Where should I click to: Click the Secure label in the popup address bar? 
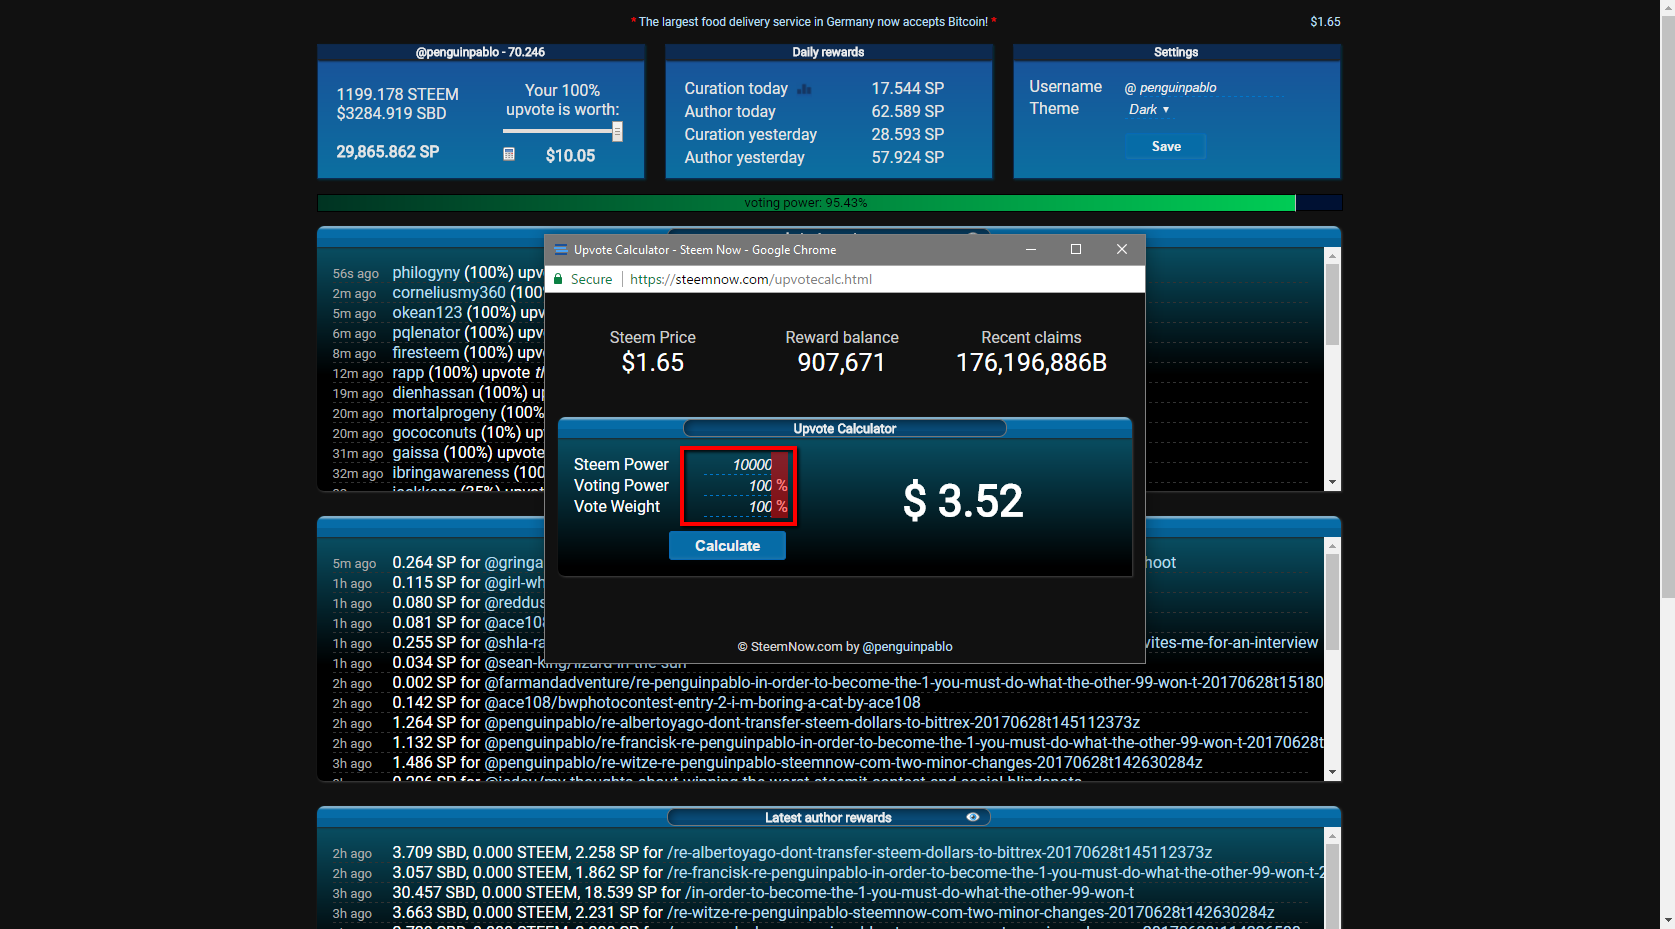point(591,279)
